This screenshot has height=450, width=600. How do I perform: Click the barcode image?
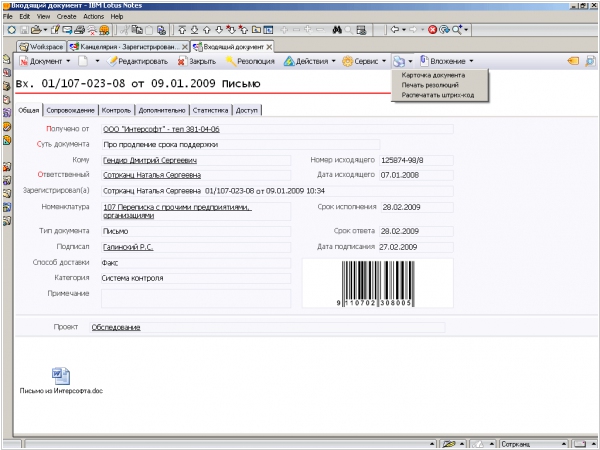pyautogui.click(x=378, y=283)
